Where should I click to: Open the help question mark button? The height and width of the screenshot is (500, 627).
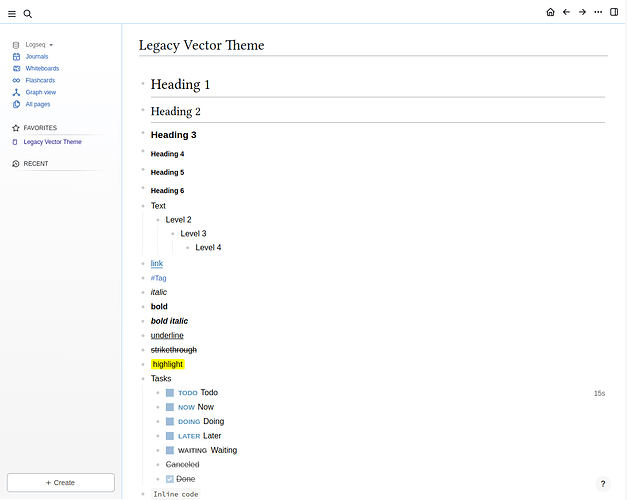(603, 484)
